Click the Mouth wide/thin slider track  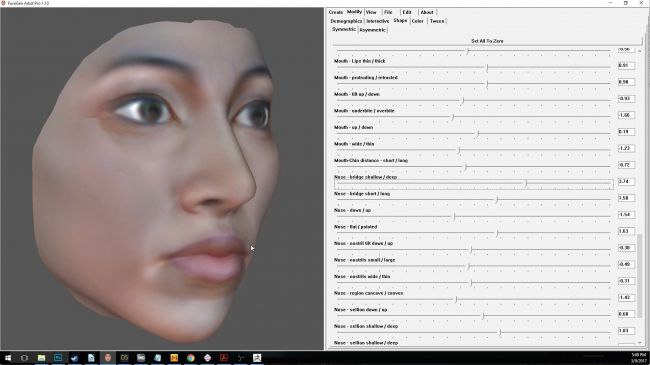[x=473, y=150]
